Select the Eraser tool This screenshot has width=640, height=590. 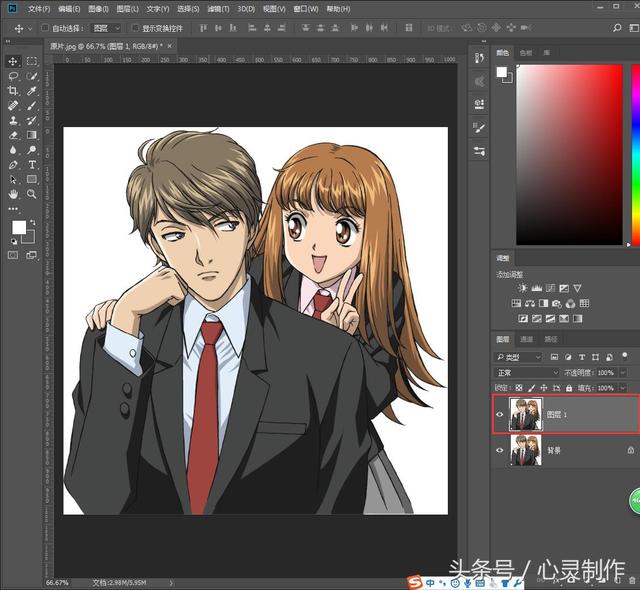[13, 135]
